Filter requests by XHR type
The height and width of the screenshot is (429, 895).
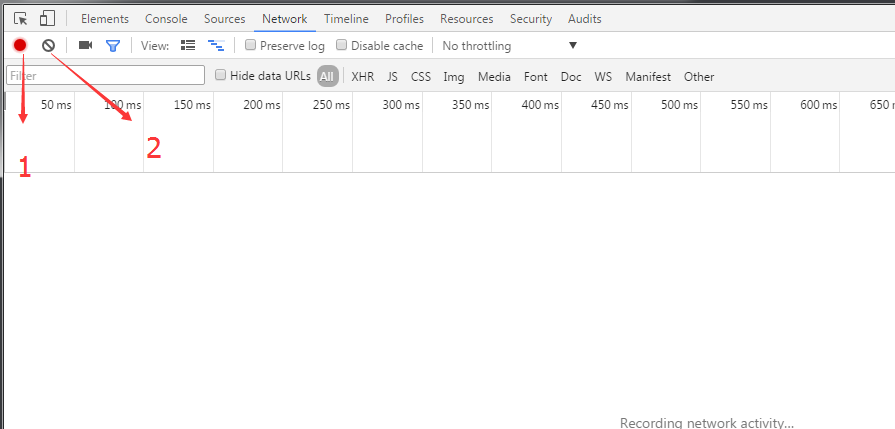coord(362,76)
